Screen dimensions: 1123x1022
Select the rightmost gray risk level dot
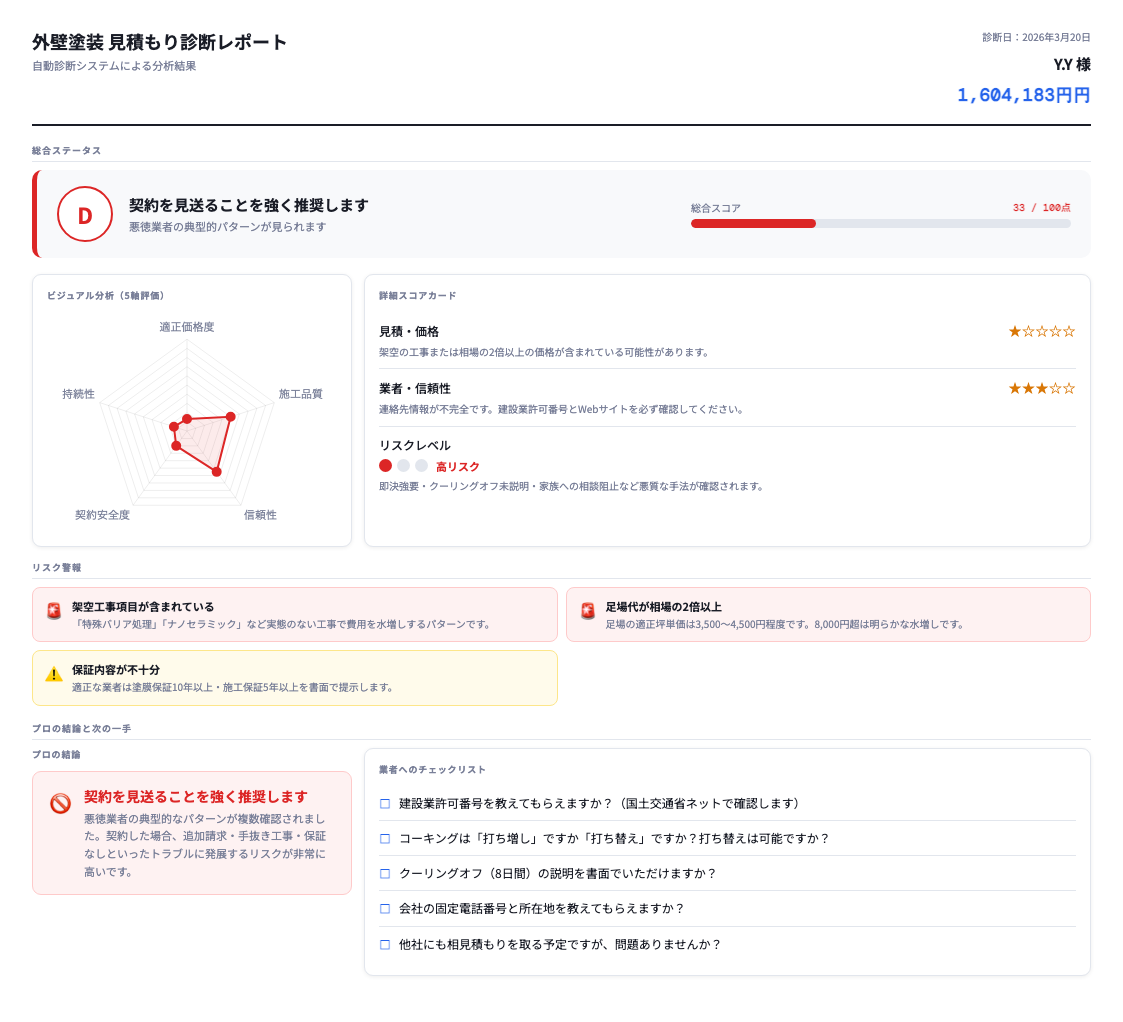pos(422,465)
